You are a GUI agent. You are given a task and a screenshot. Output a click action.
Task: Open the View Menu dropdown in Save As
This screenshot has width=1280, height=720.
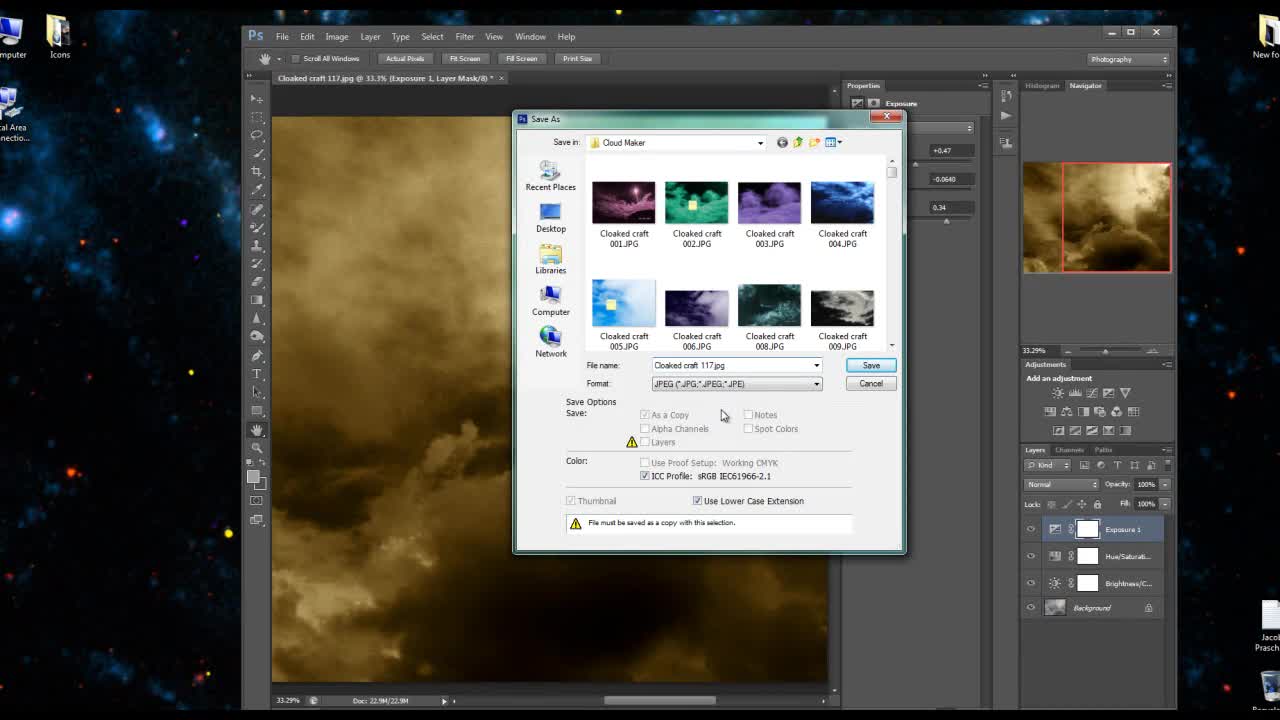(834, 142)
